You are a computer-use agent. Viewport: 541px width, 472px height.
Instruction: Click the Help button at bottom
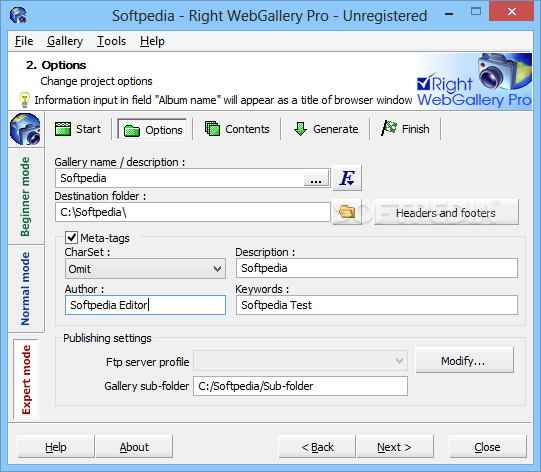(56, 447)
